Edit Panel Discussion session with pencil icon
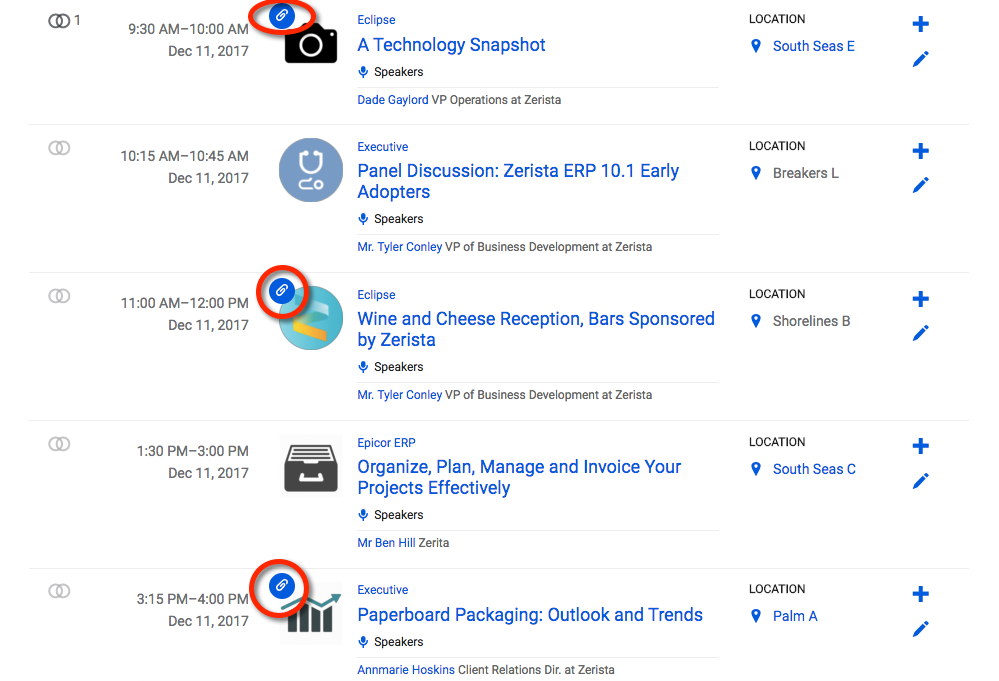999x681 pixels. [920, 185]
